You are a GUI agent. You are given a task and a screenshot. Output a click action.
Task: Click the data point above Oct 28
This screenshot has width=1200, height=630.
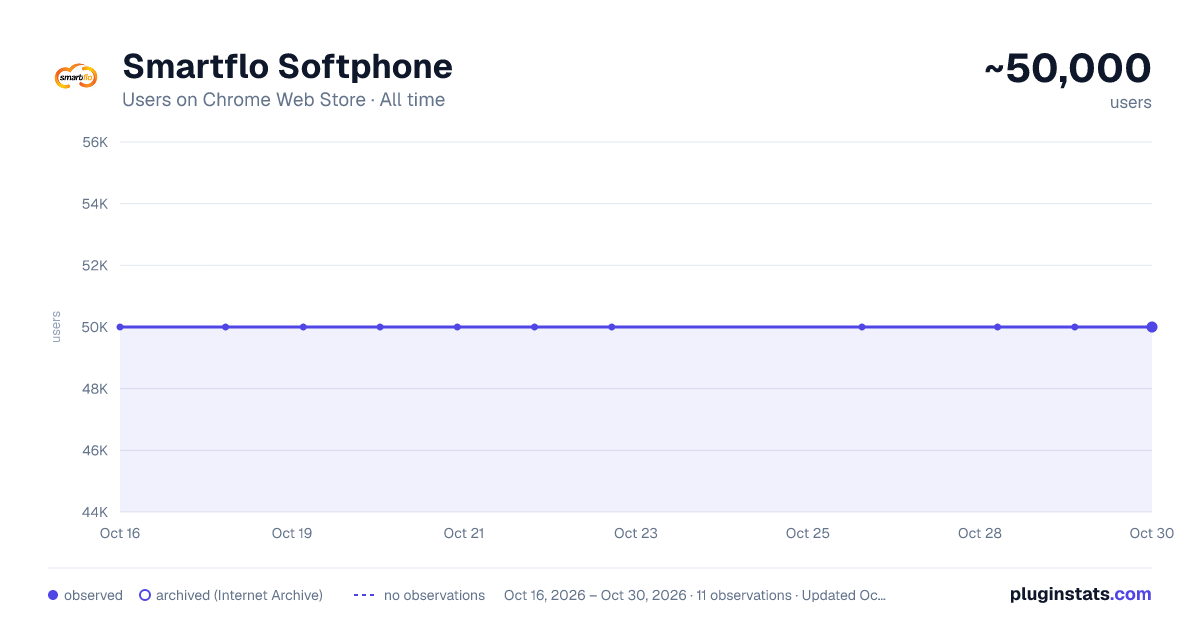point(997,327)
